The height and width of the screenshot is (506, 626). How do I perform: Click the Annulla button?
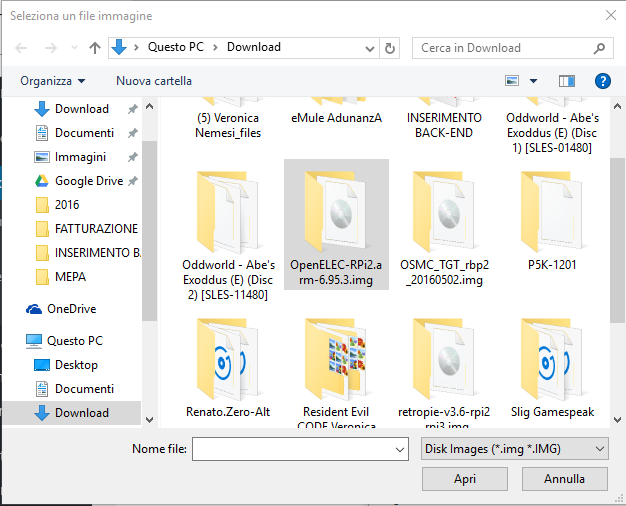click(565, 479)
